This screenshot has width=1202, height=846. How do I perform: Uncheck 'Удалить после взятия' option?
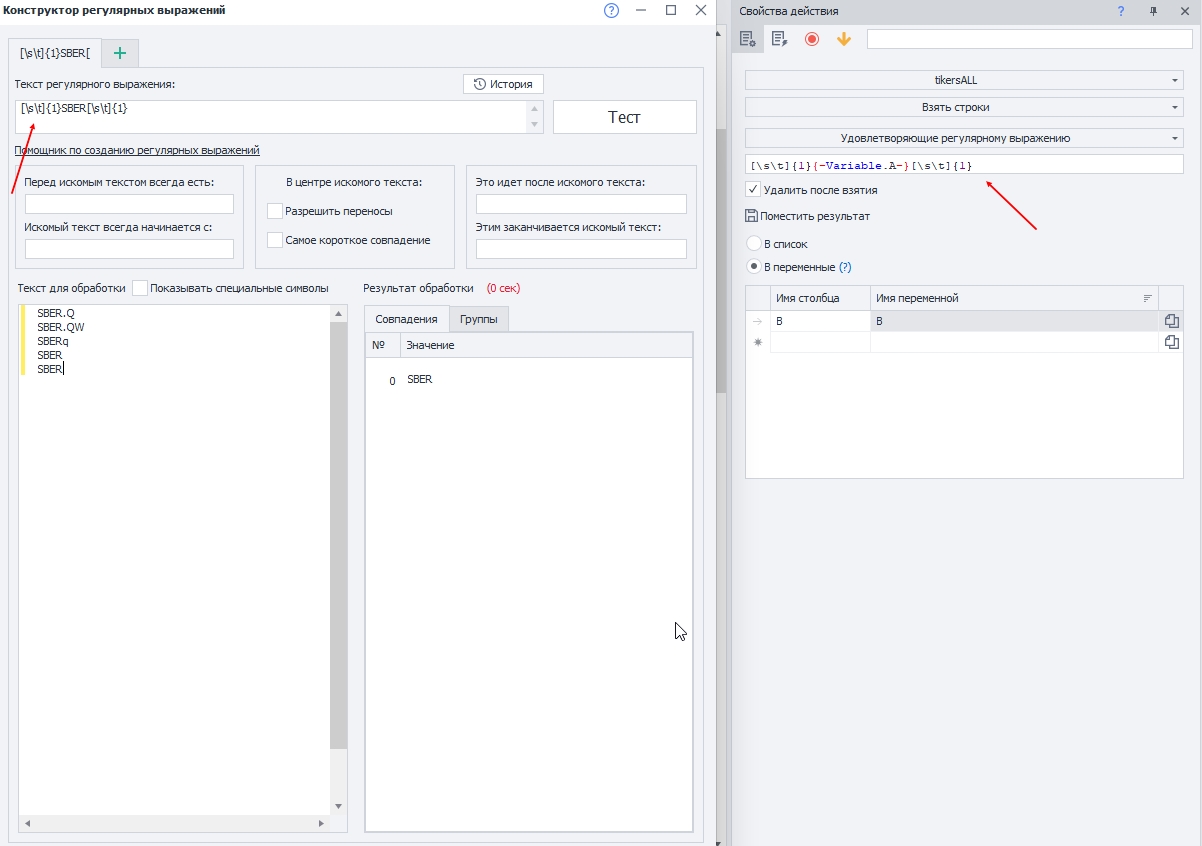coord(753,189)
